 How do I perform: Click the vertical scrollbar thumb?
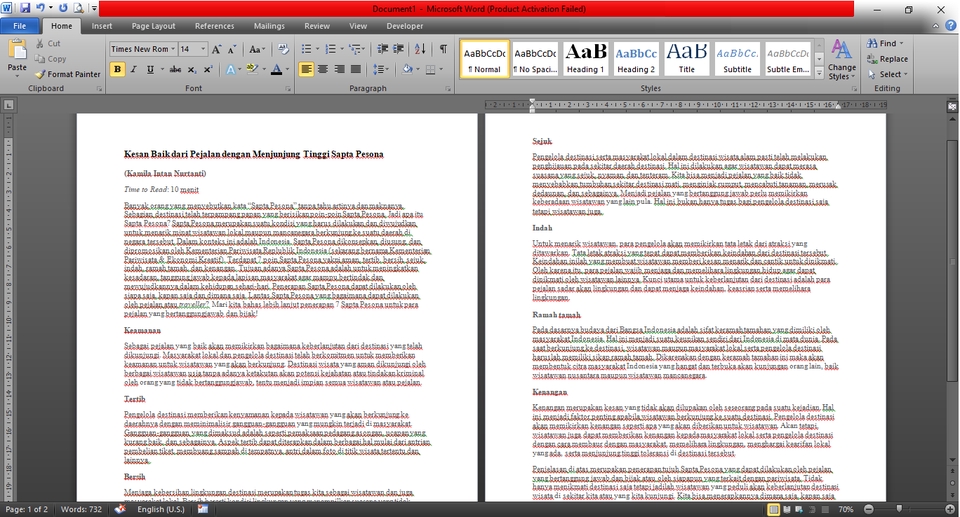tap(952, 260)
